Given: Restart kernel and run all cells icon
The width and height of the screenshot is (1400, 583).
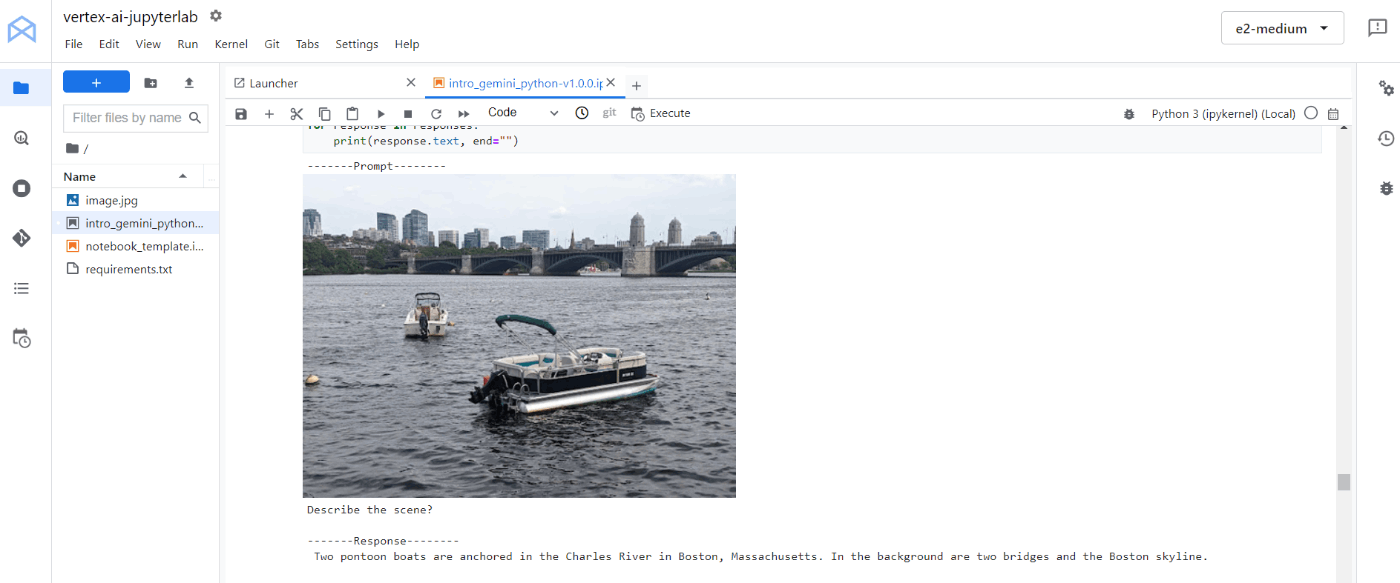Looking at the screenshot, I should pyautogui.click(x=464, y=114).
